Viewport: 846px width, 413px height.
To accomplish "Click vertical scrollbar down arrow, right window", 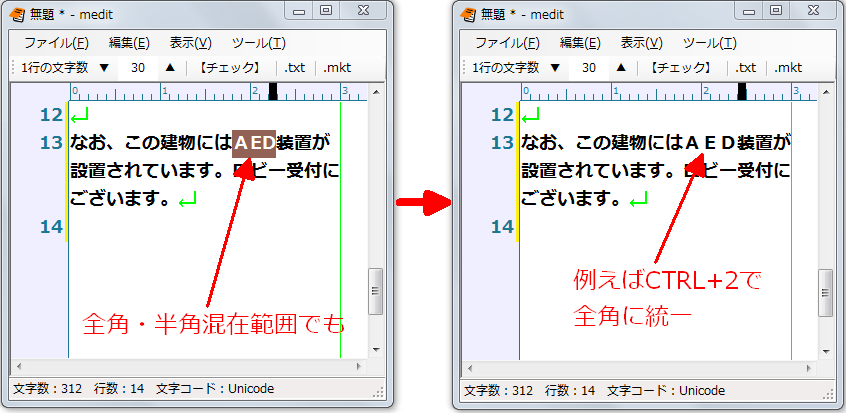I will pyautogui.click(x=827, y=351).
